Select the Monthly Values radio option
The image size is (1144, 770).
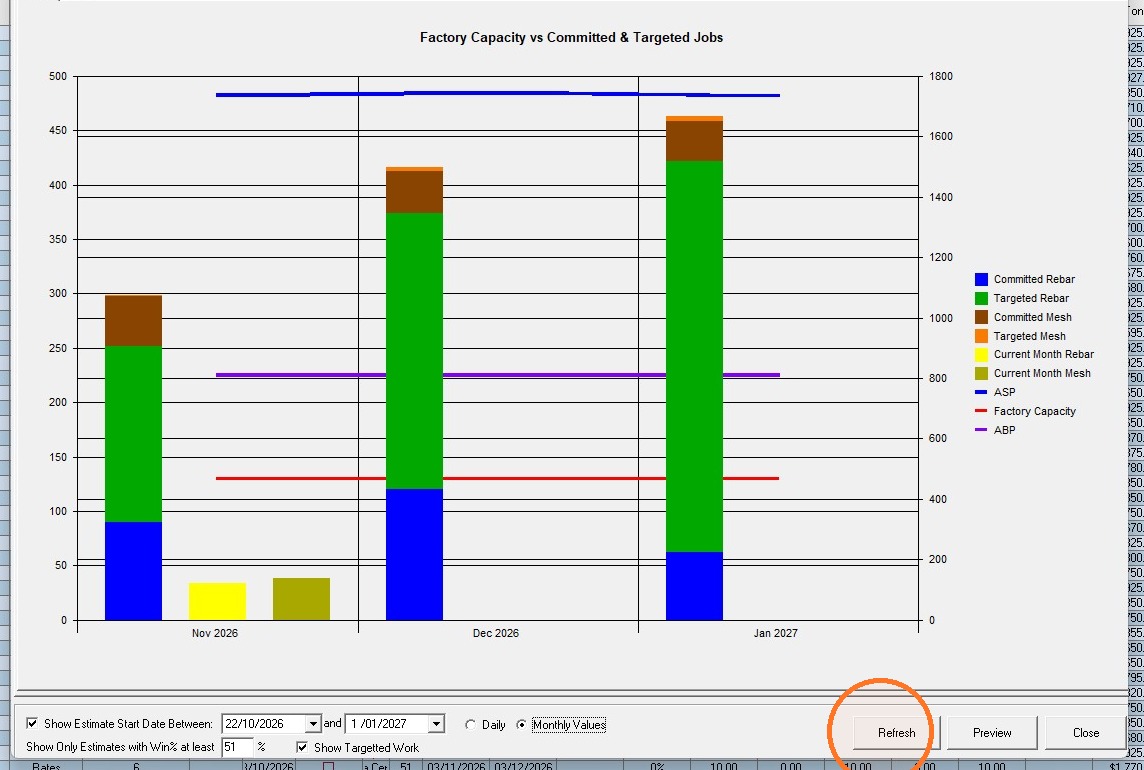(x=521, y=725)
